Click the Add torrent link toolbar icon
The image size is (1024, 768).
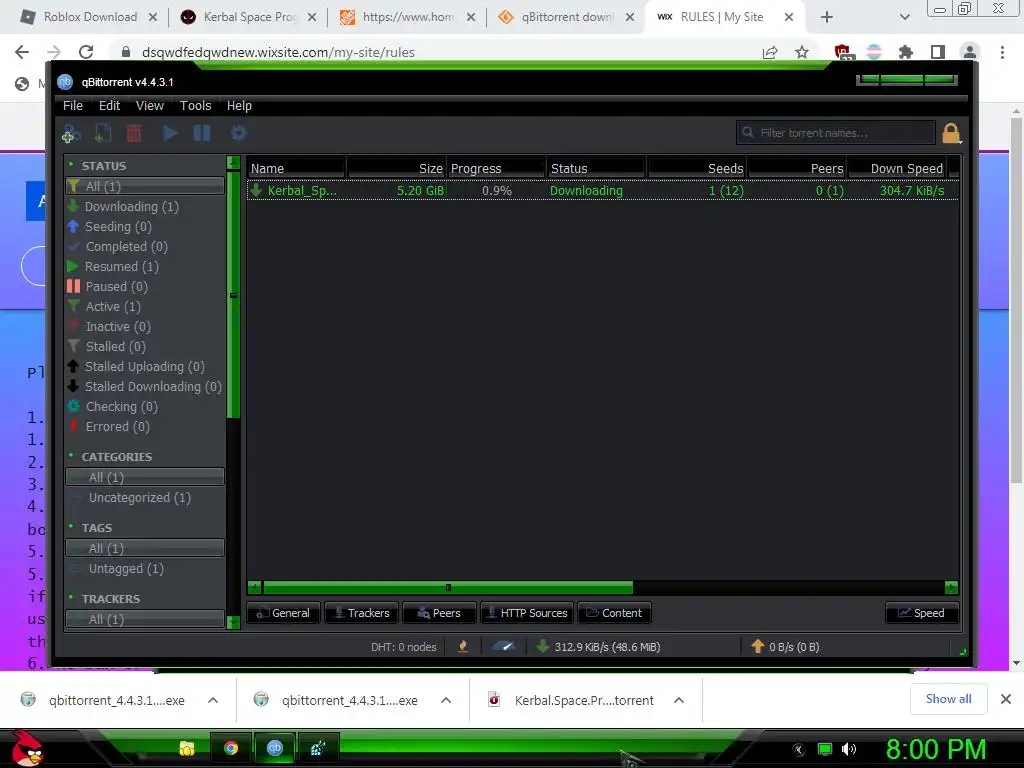click(x=70, y=133)
